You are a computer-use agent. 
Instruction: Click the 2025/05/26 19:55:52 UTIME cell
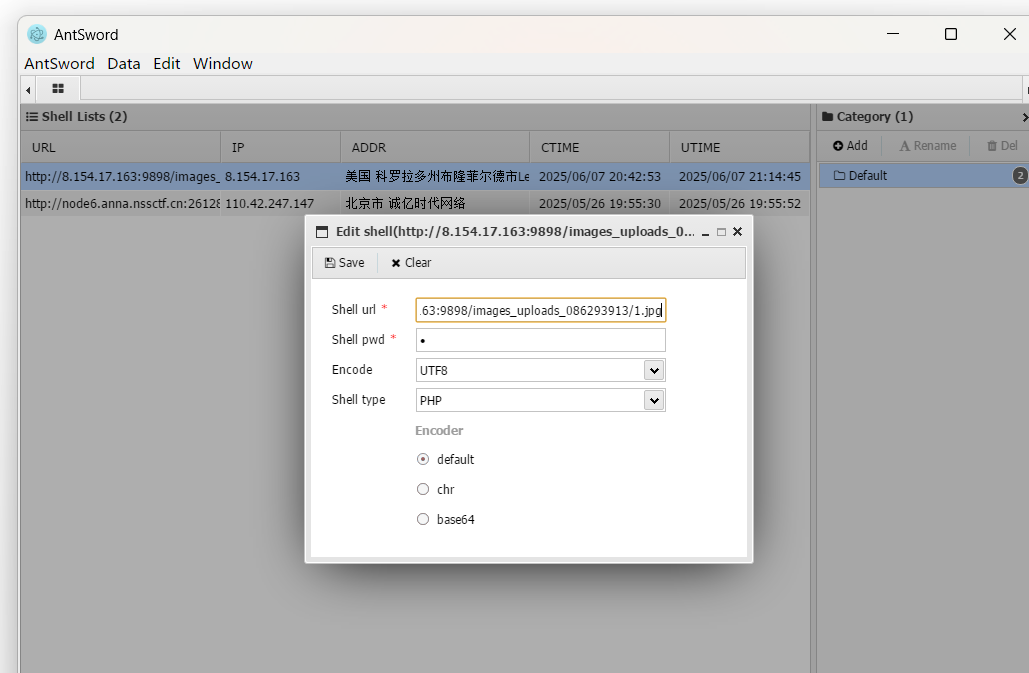(x=740, y=203)
